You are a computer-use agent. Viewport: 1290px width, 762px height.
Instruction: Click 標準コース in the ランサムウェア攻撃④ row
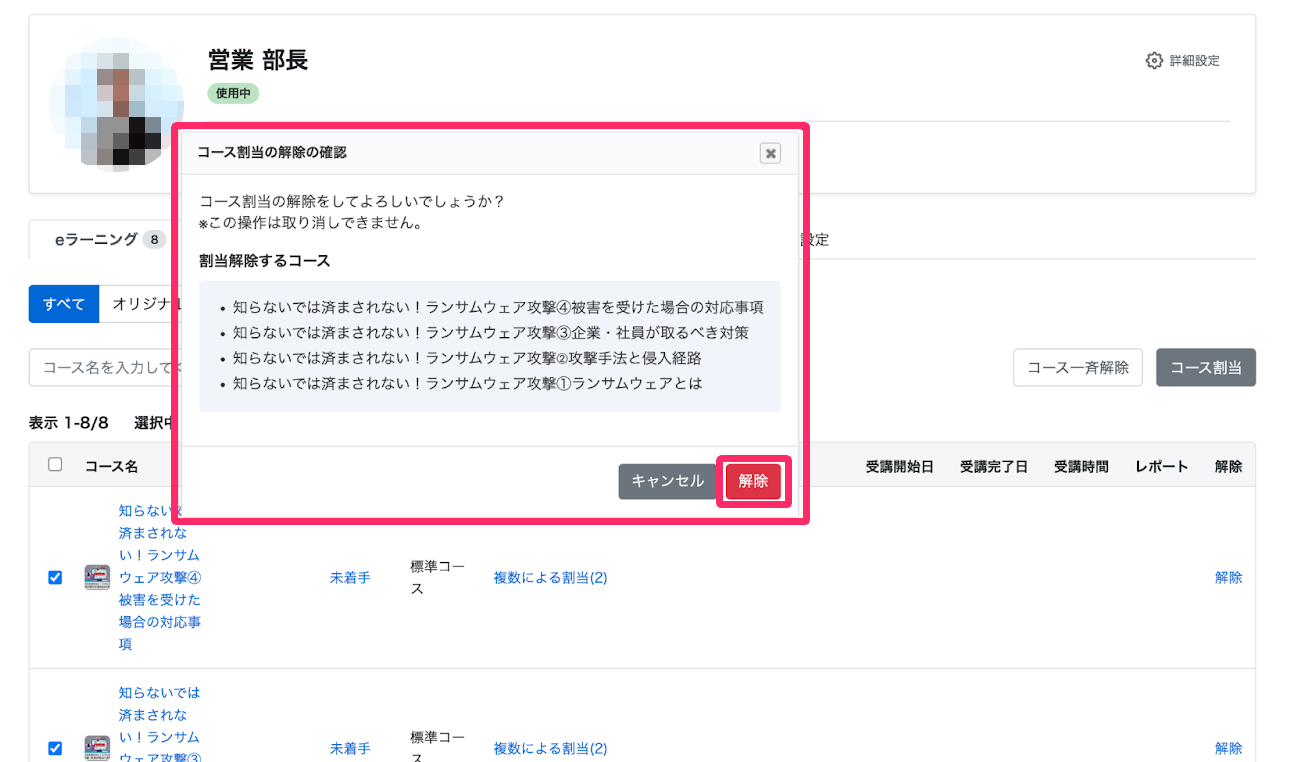437,578
